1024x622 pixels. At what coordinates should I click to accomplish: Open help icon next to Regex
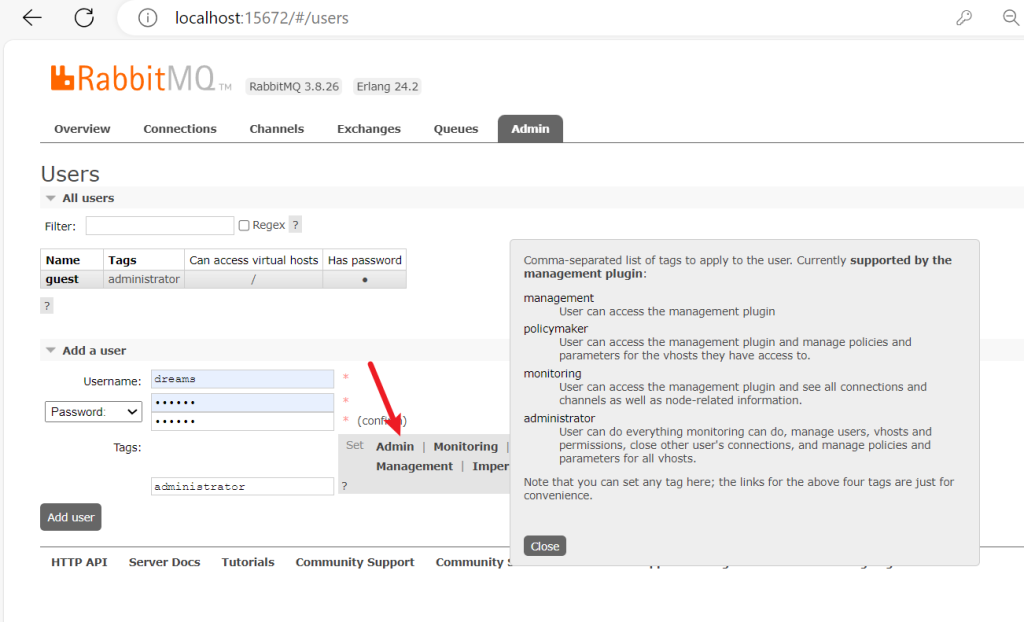tap(295, 225)
